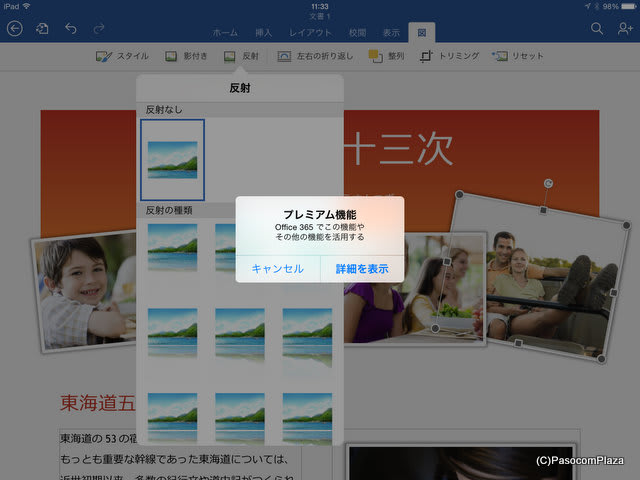Screen dimensions: 640x480
Task: Choose right thumbnail in bottom reflection row
Action: tap(307, 418)
